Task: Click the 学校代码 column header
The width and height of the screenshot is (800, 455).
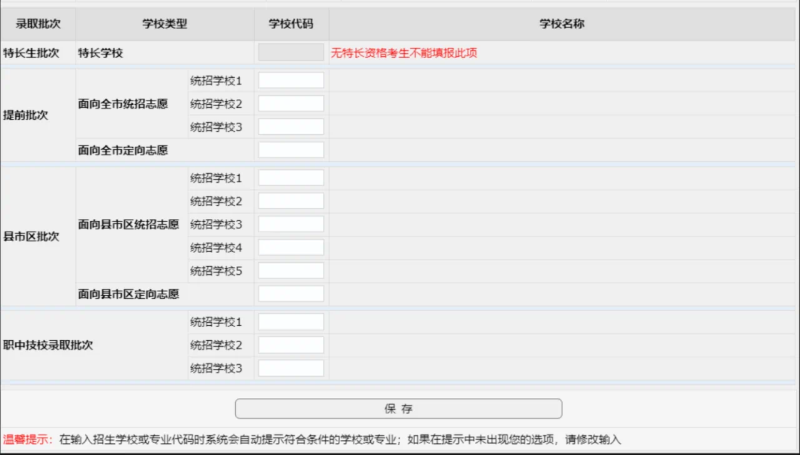Action: pos(290,22)
